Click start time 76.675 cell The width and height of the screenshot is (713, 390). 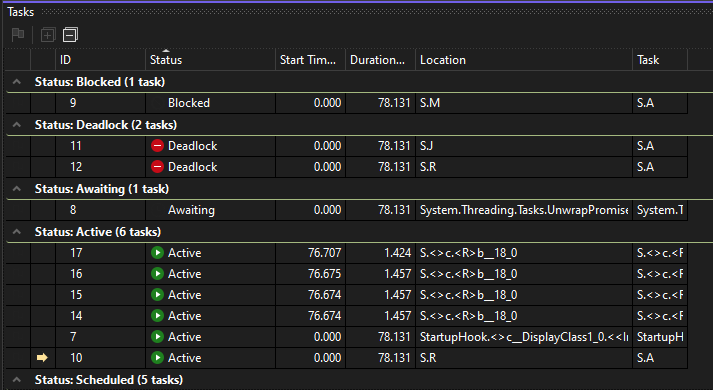coord(310,274)
